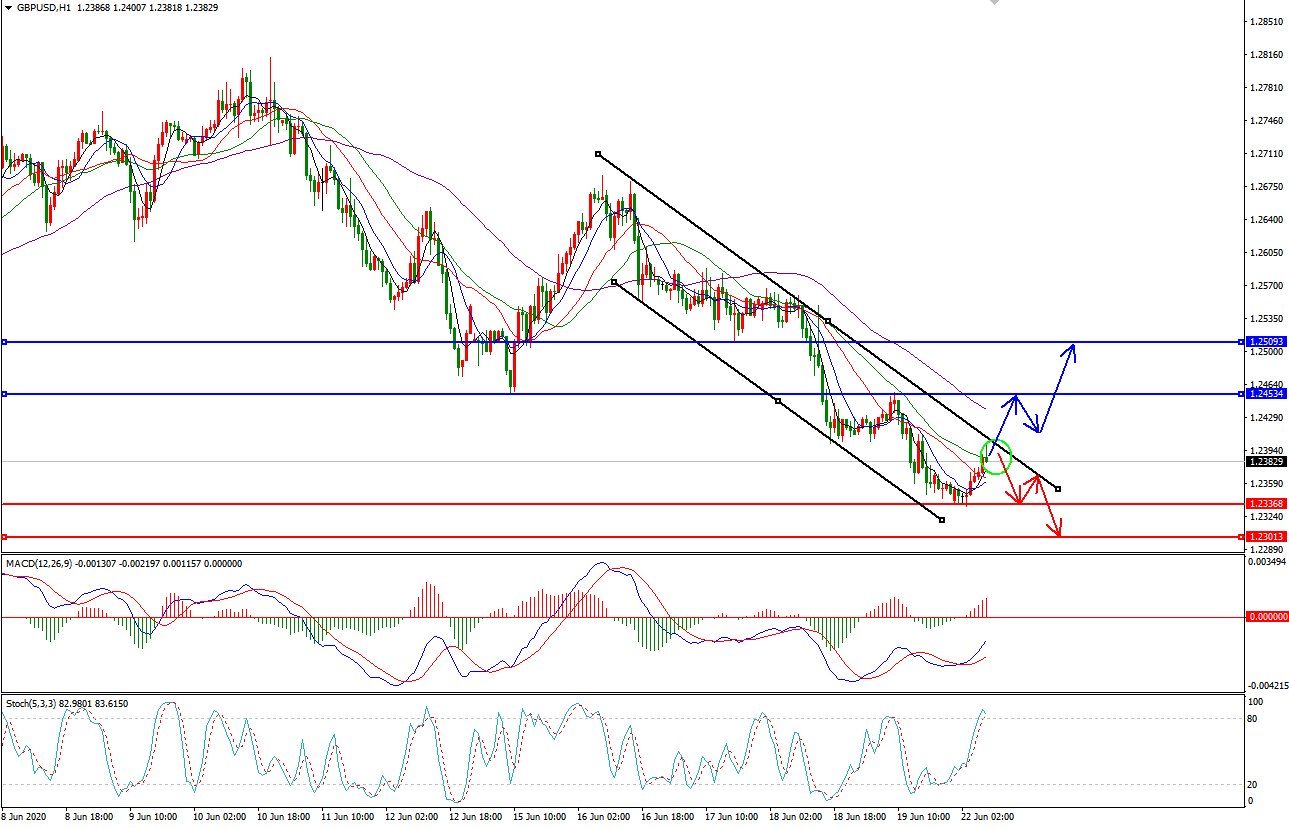Click the 12 Jun 02:00 time label

(411, 817)
